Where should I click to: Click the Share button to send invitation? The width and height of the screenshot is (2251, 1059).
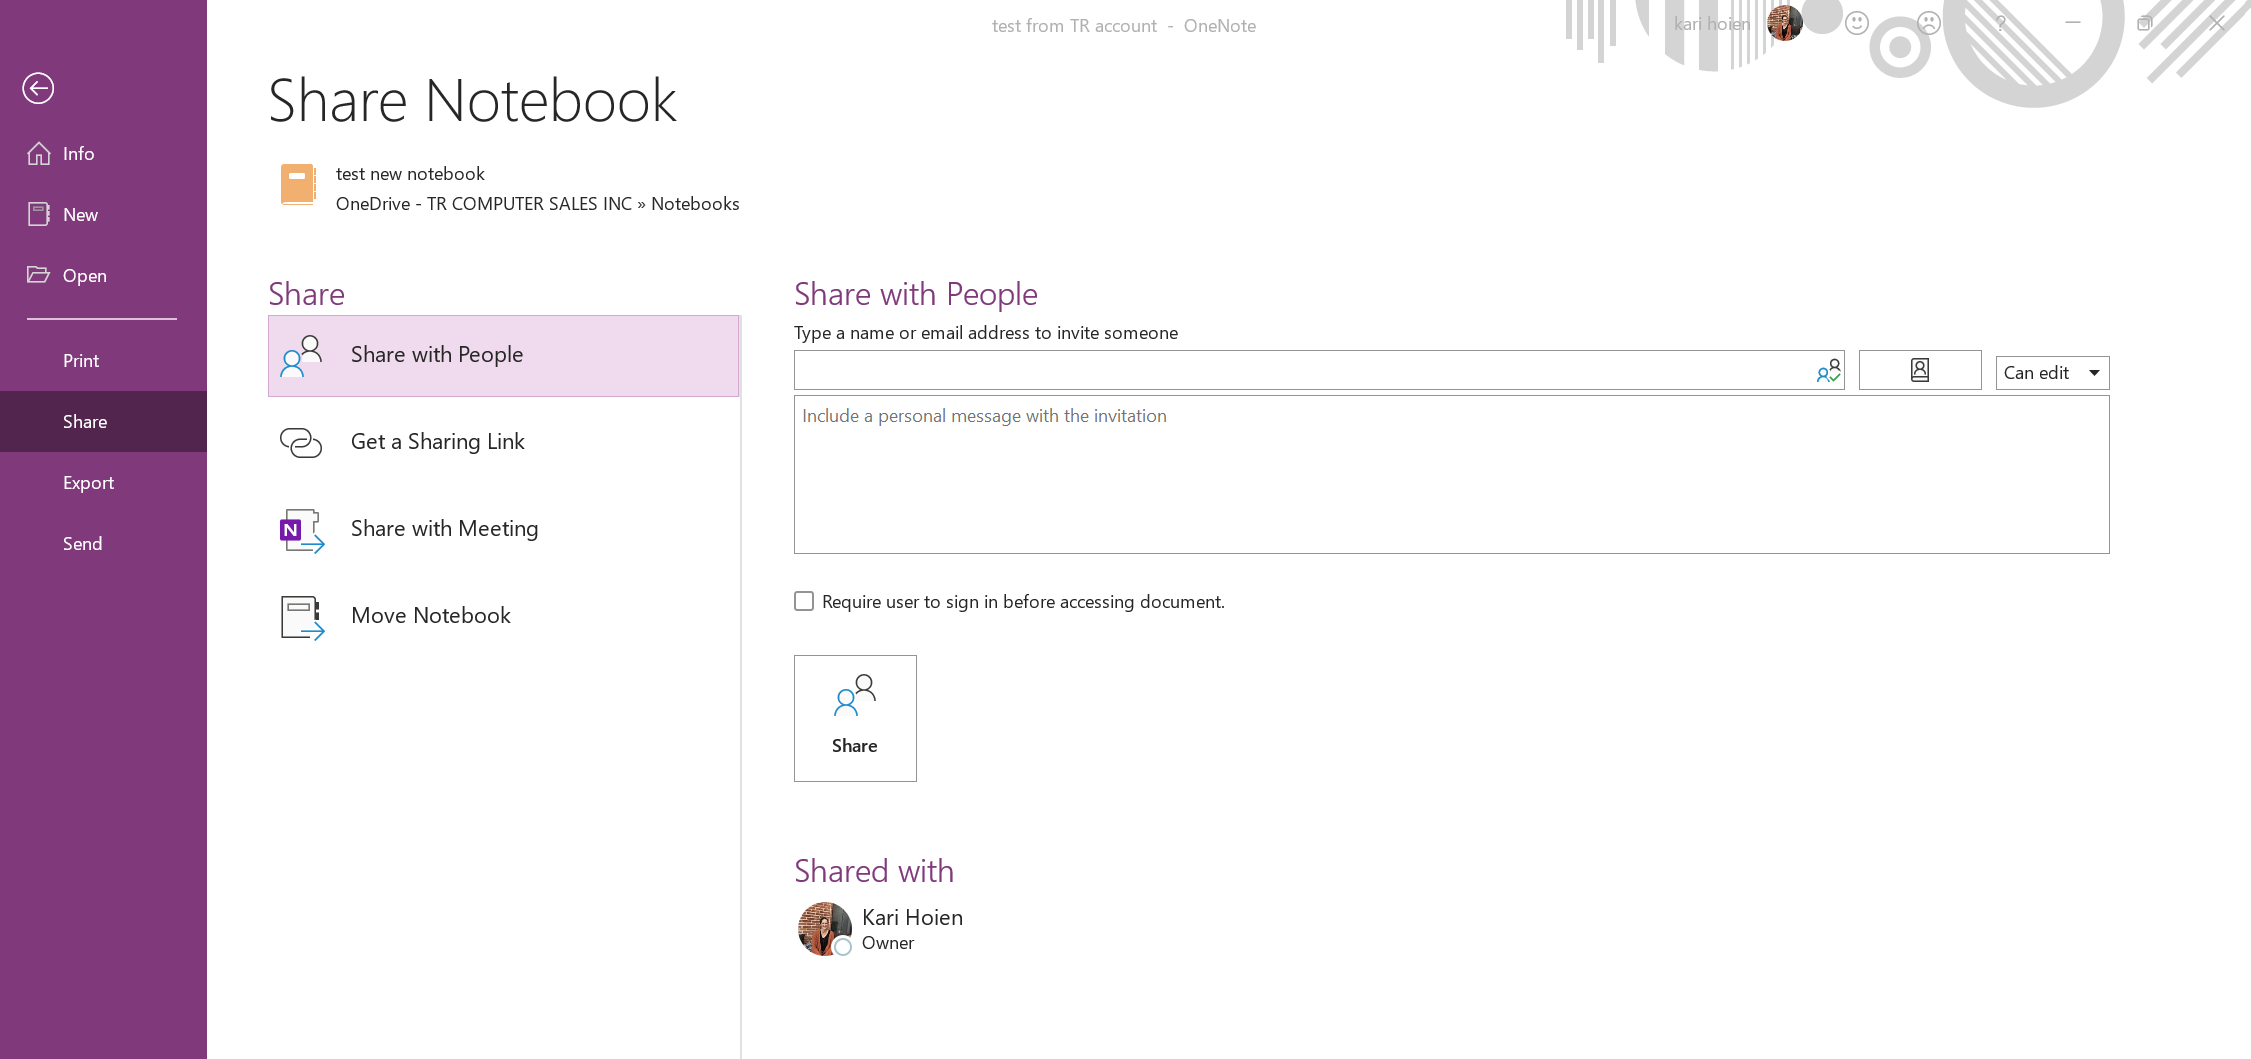[855, 718]
